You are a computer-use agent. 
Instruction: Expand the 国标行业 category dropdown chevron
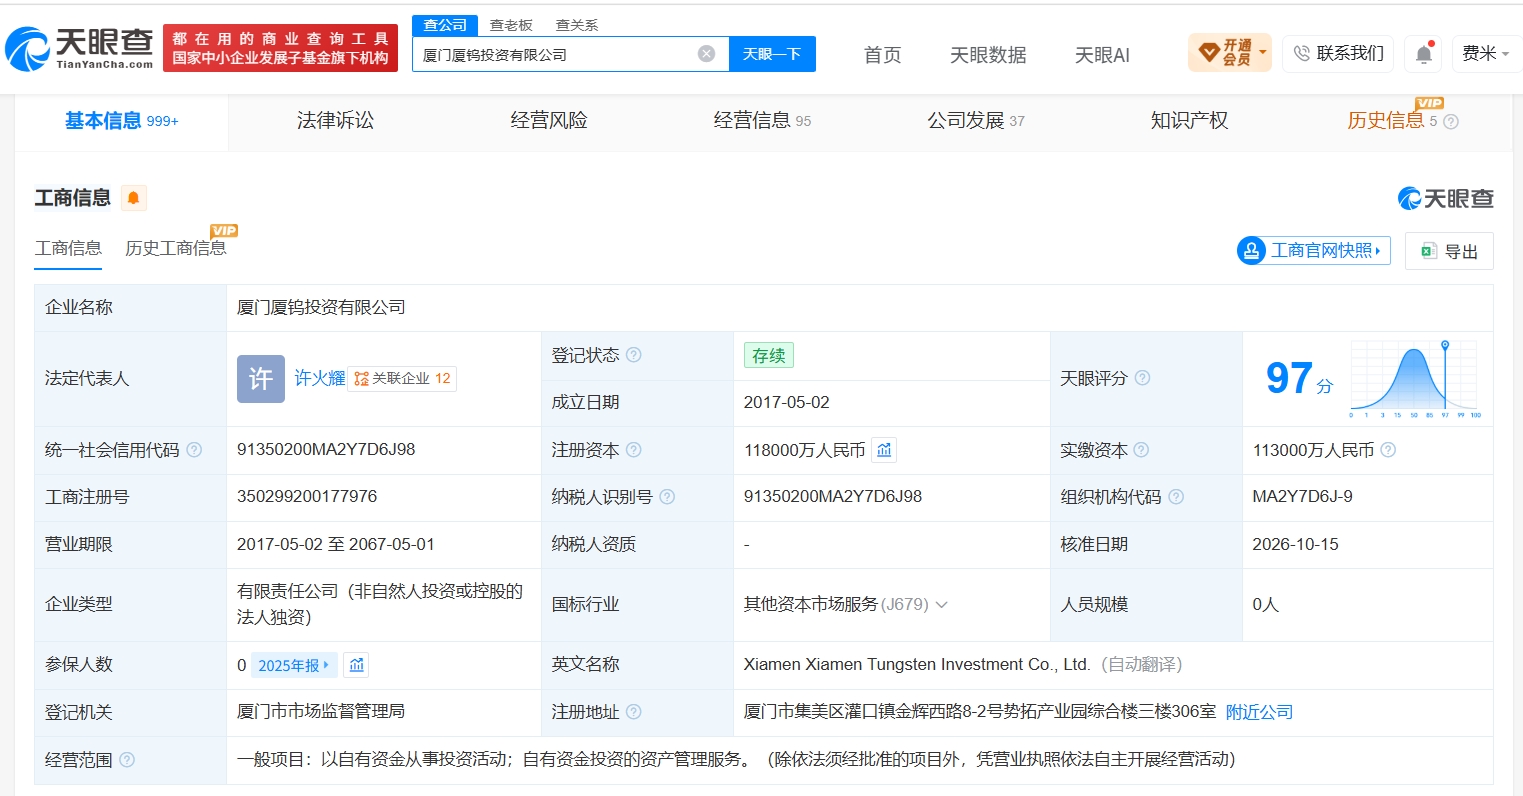coord(941,605)
